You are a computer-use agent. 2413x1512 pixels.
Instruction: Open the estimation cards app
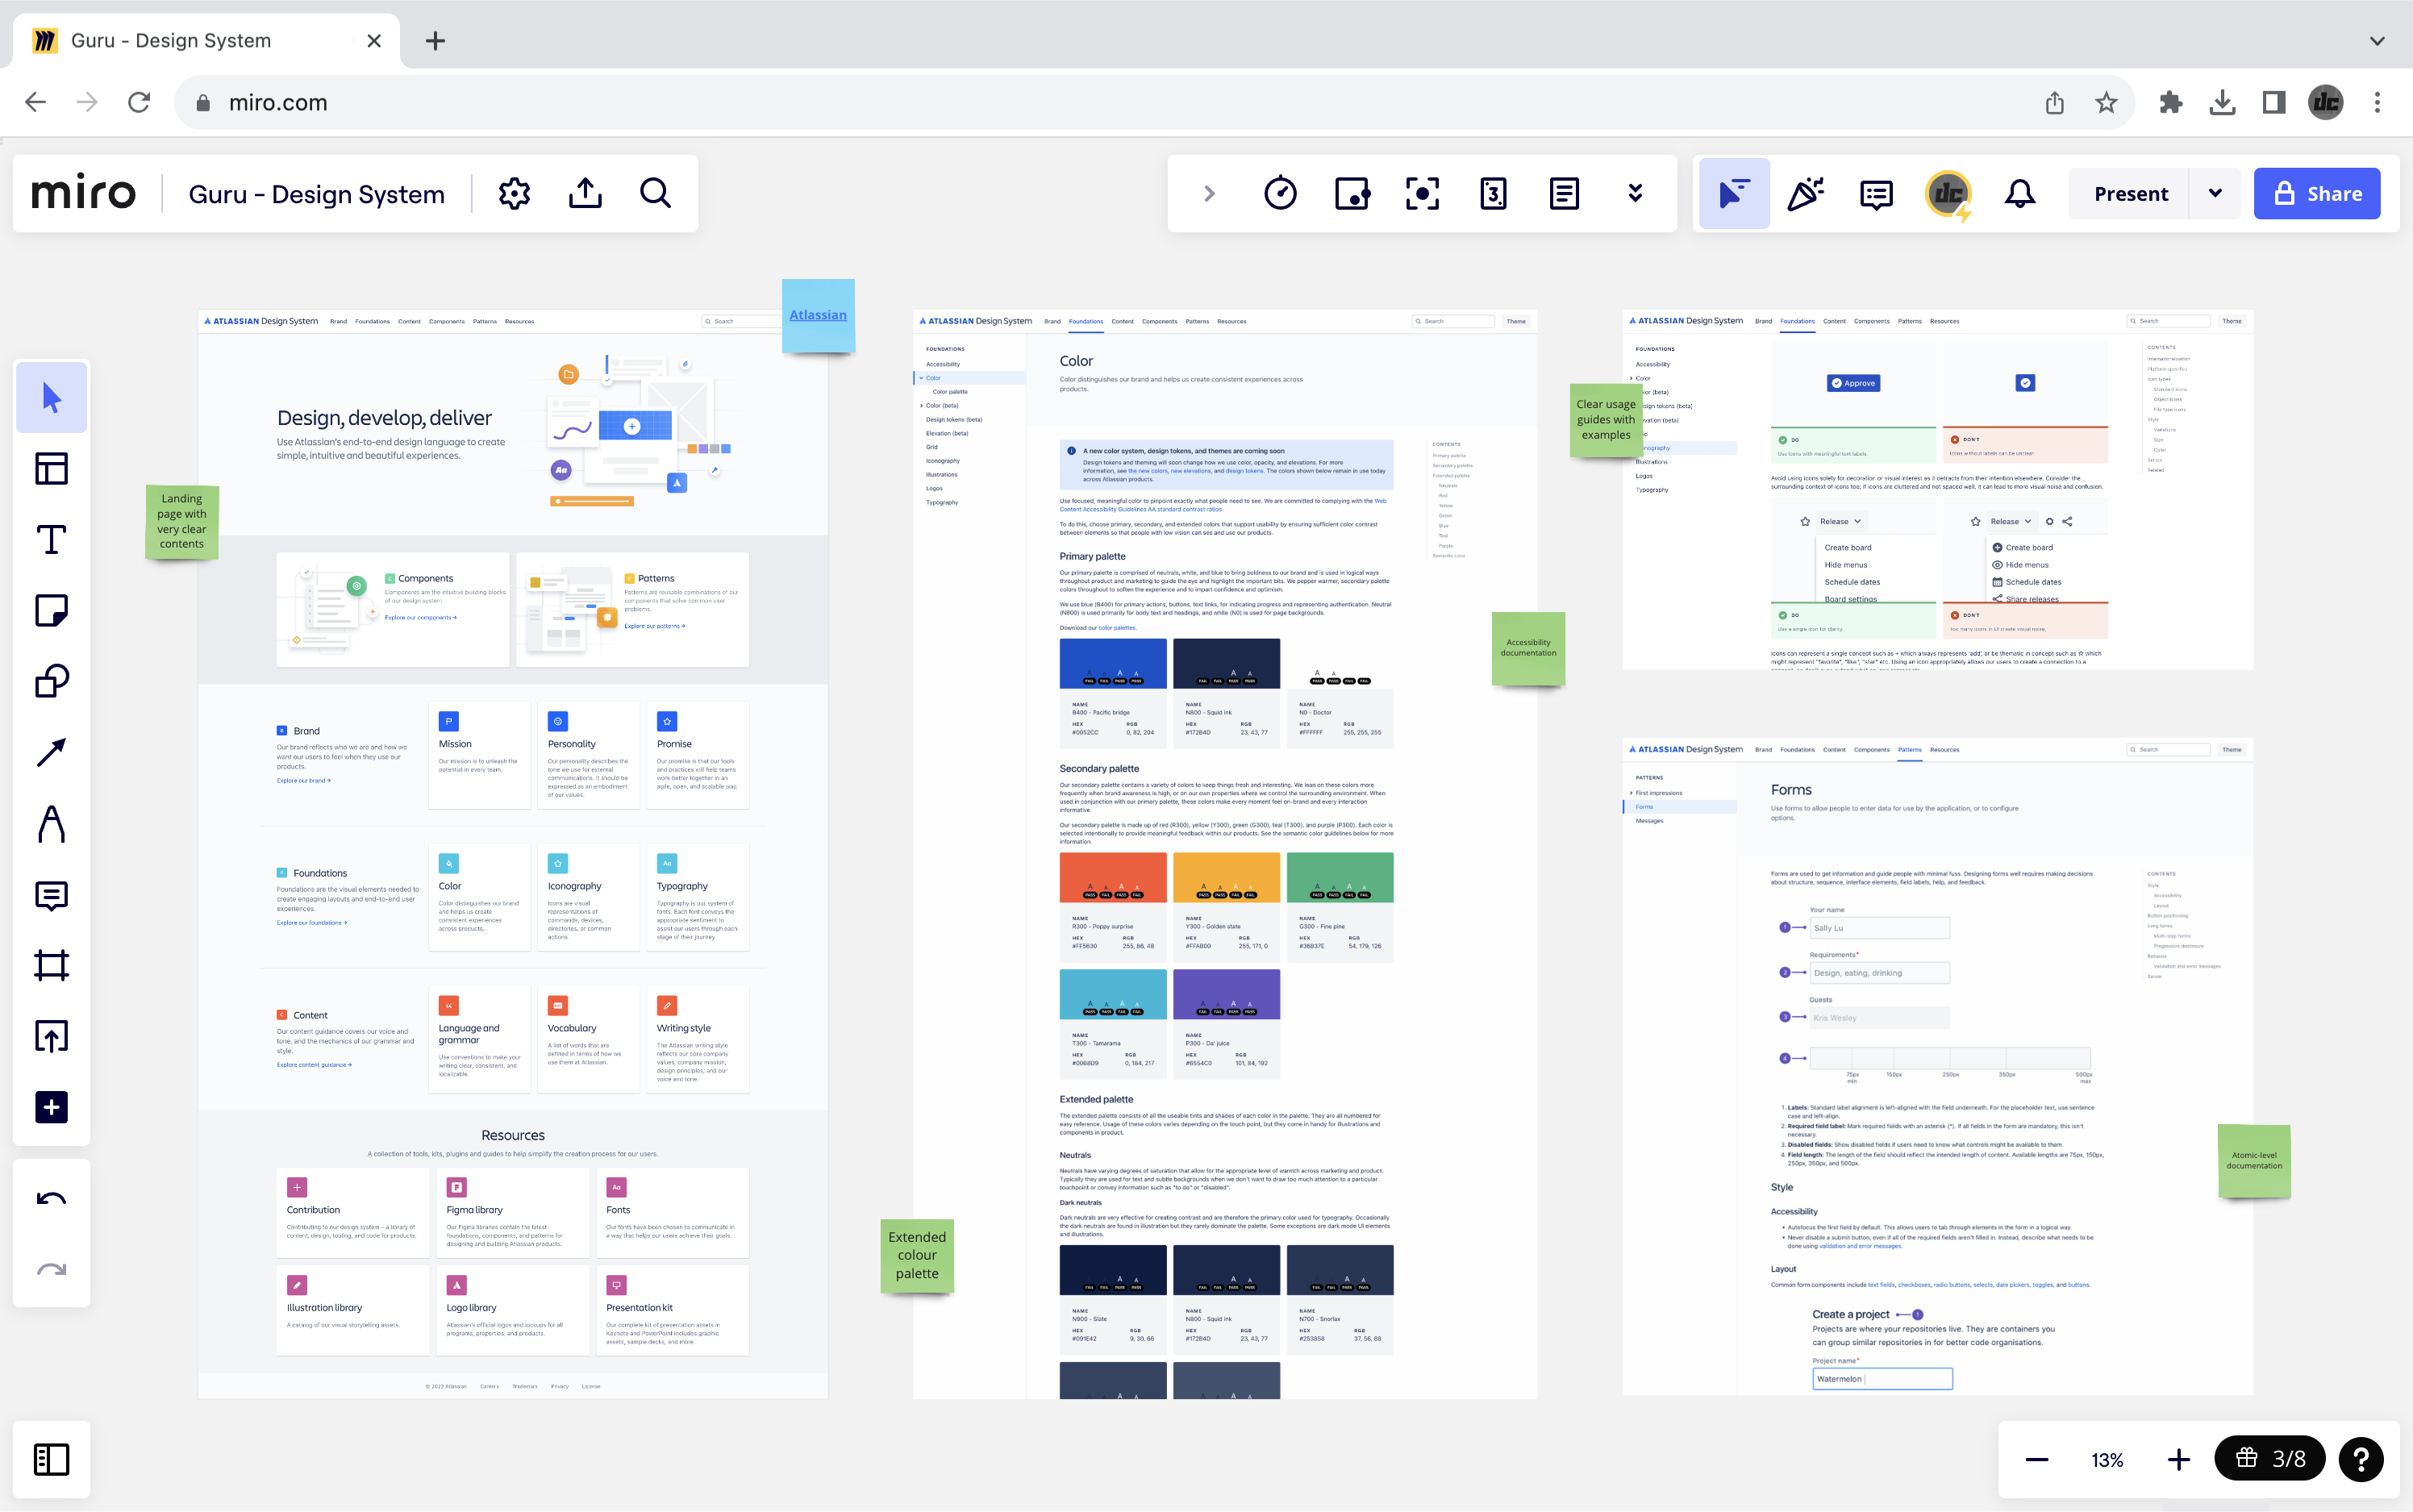(x=1493, y=193)
